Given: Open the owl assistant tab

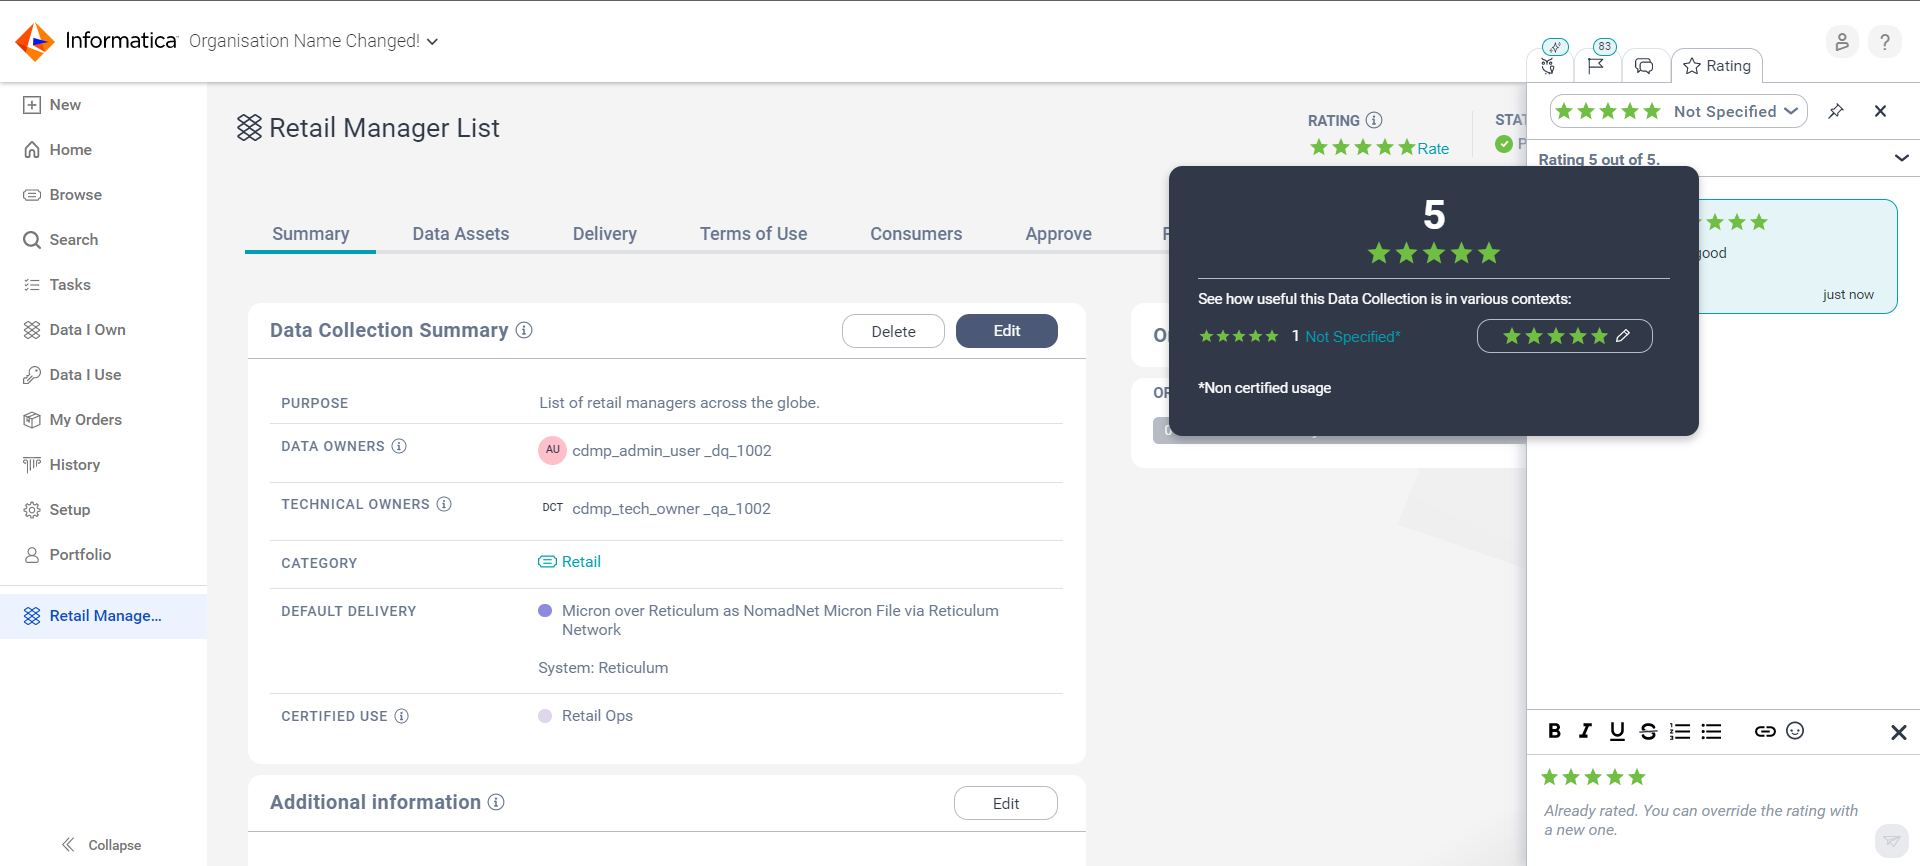Looking at the screenshot, I should 1549,66.
